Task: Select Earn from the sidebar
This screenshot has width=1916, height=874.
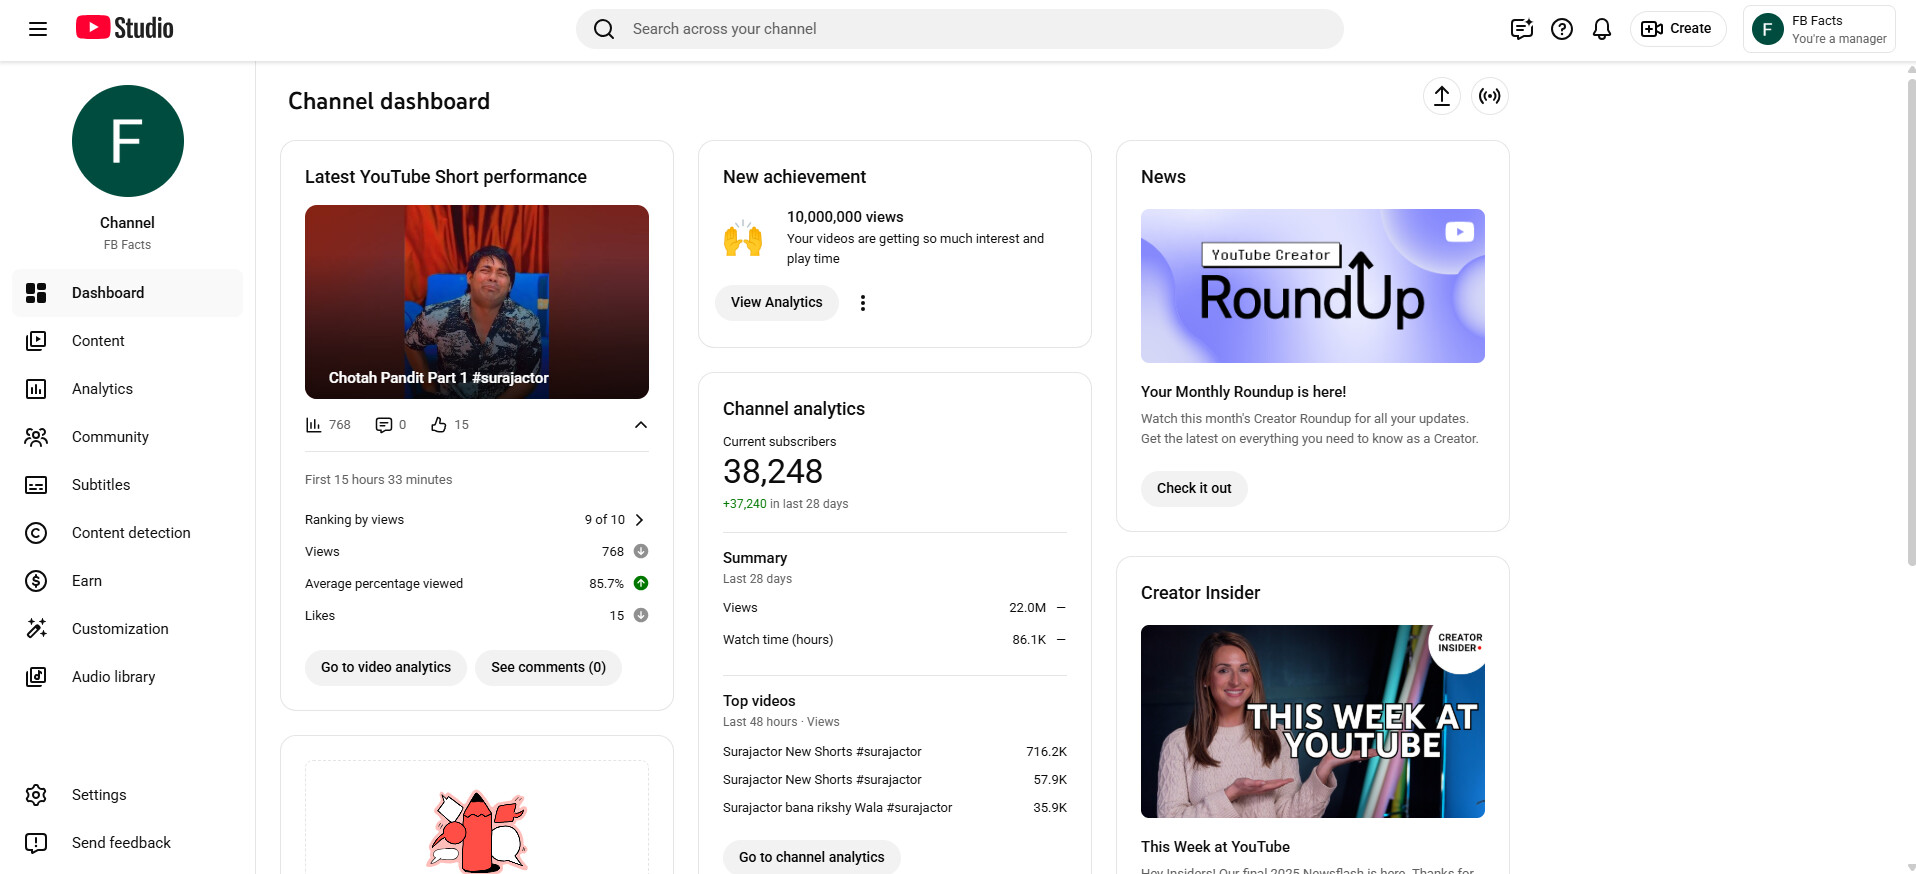Action: 87,581
